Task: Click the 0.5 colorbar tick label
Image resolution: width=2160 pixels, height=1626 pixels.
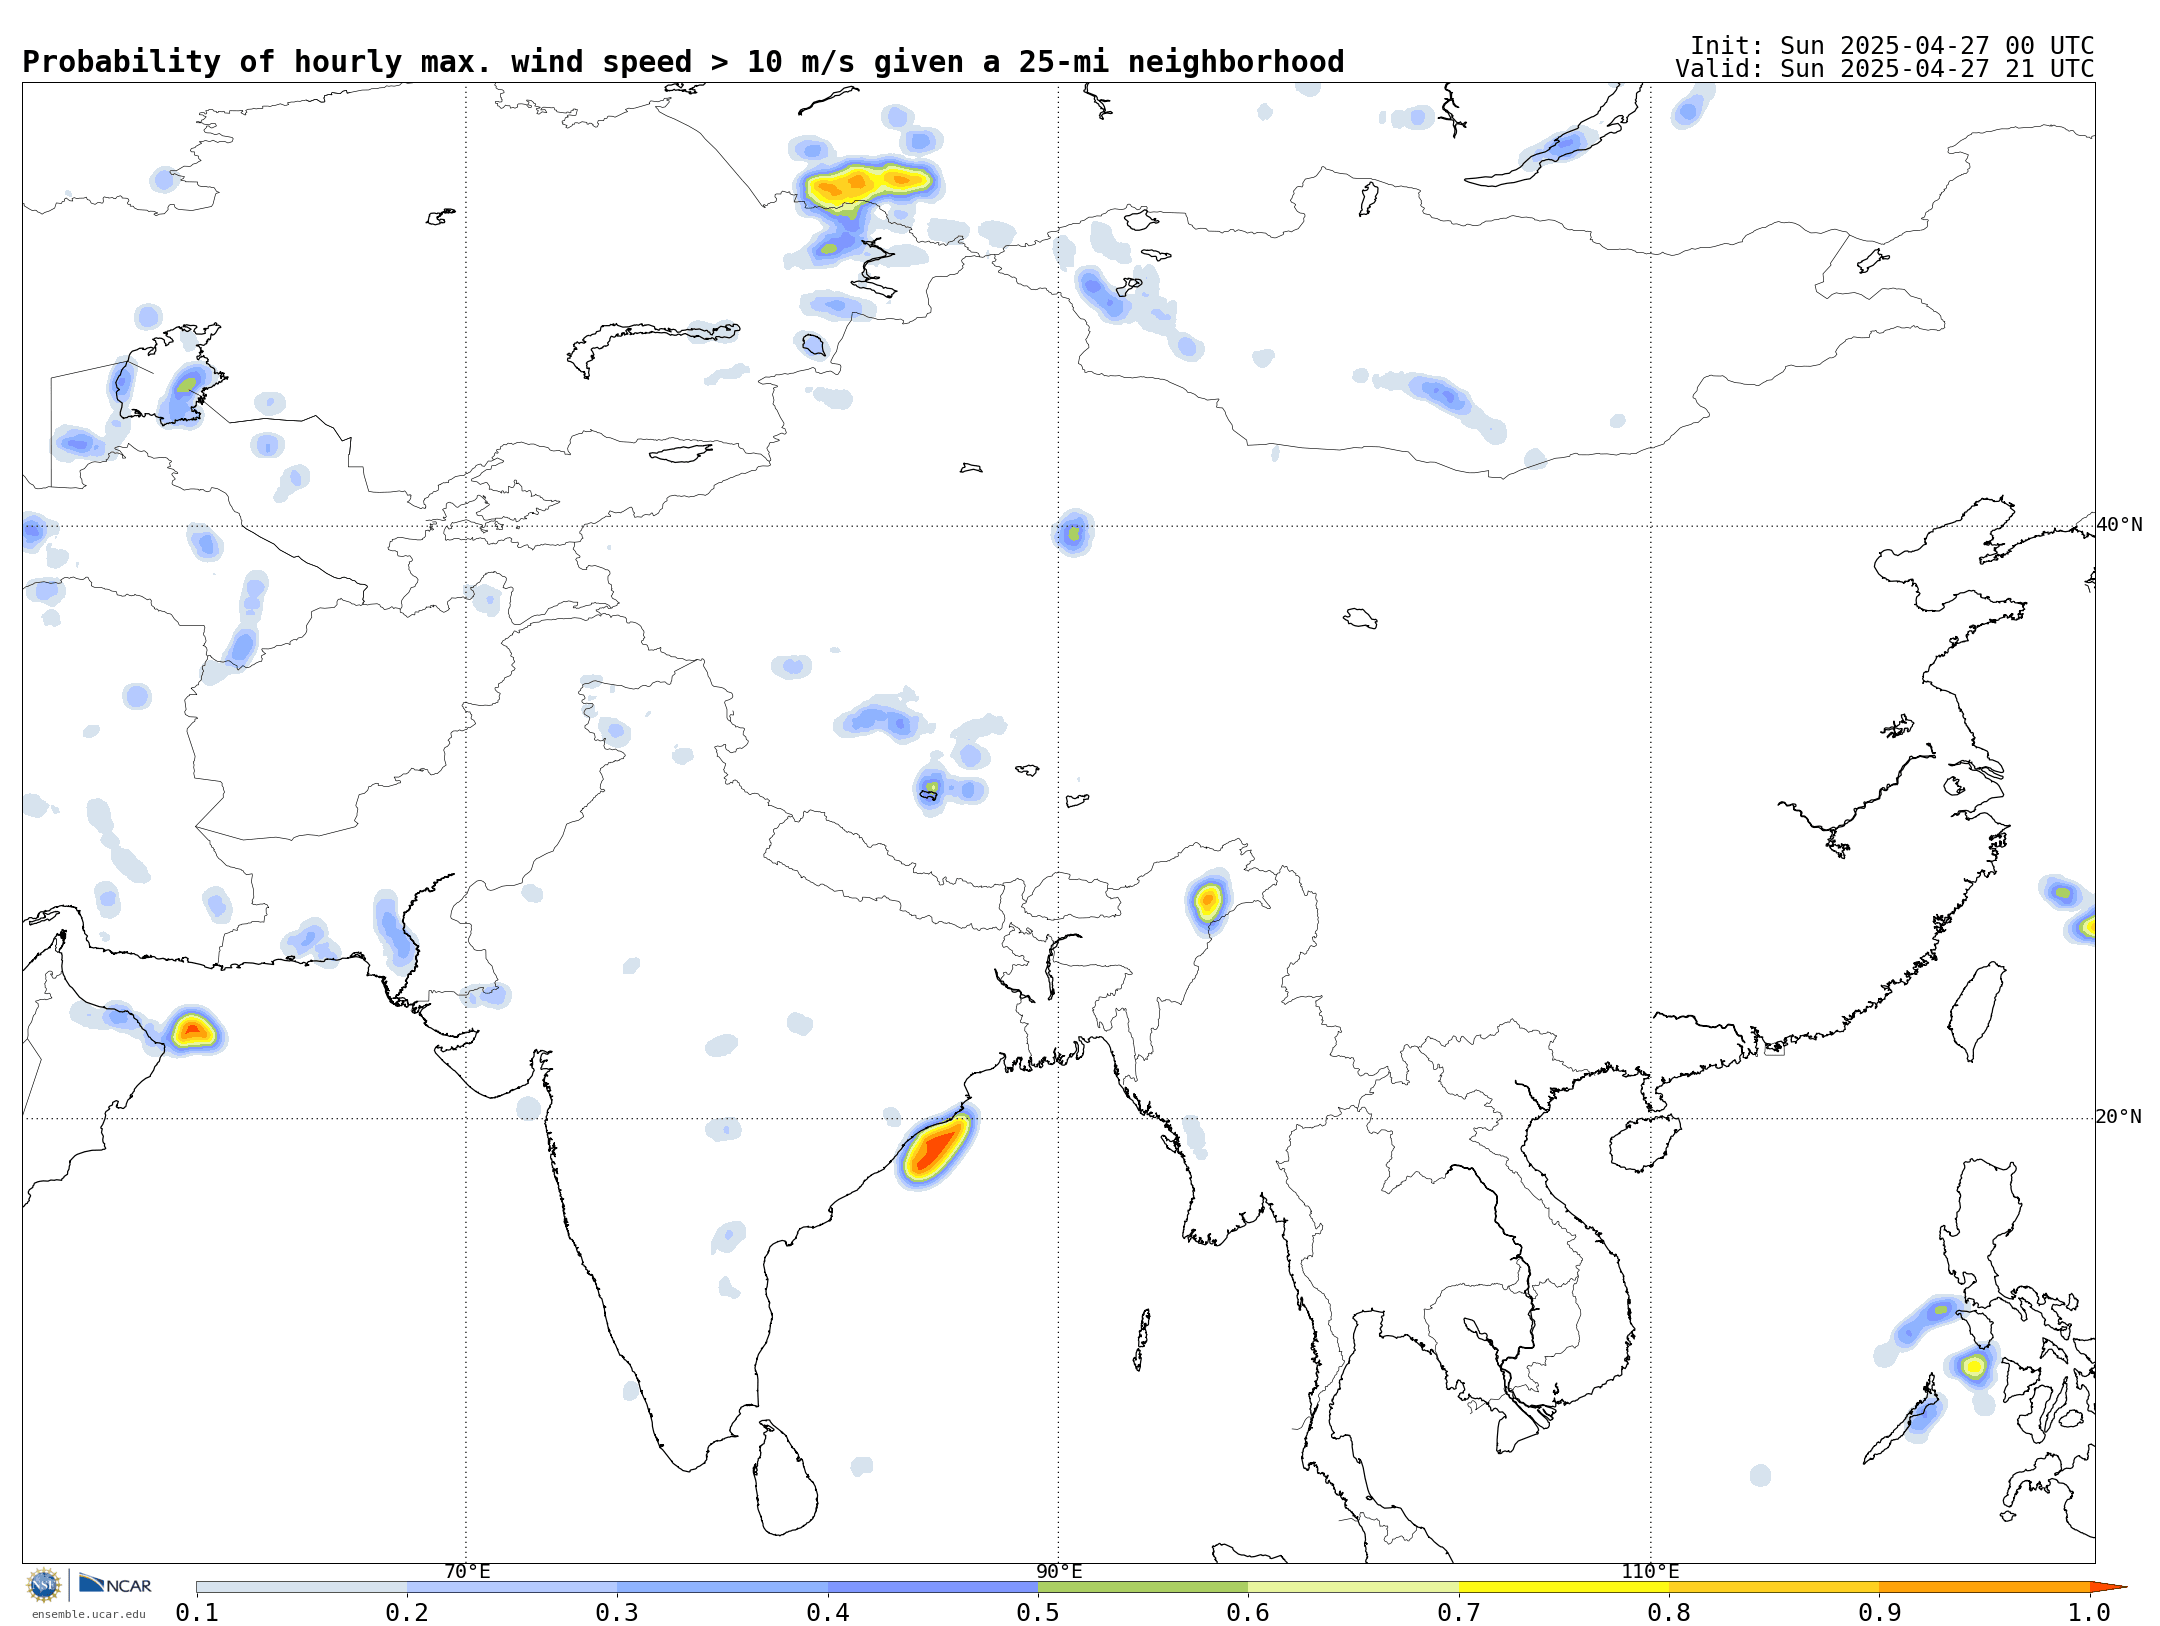Action: click(x=1038, y=1612)
